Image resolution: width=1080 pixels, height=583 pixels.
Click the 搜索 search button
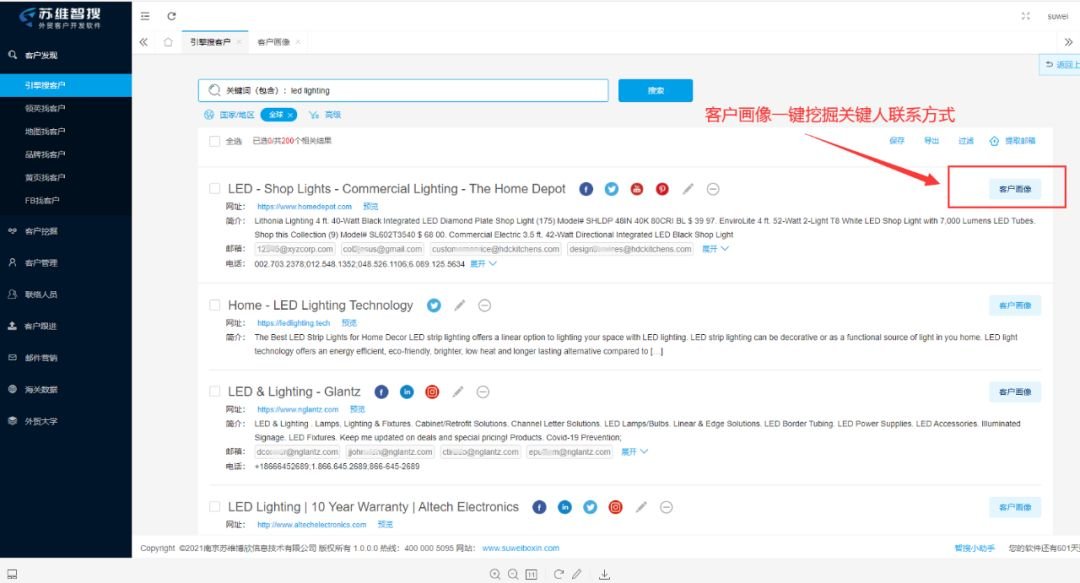(x=655, y=89)
